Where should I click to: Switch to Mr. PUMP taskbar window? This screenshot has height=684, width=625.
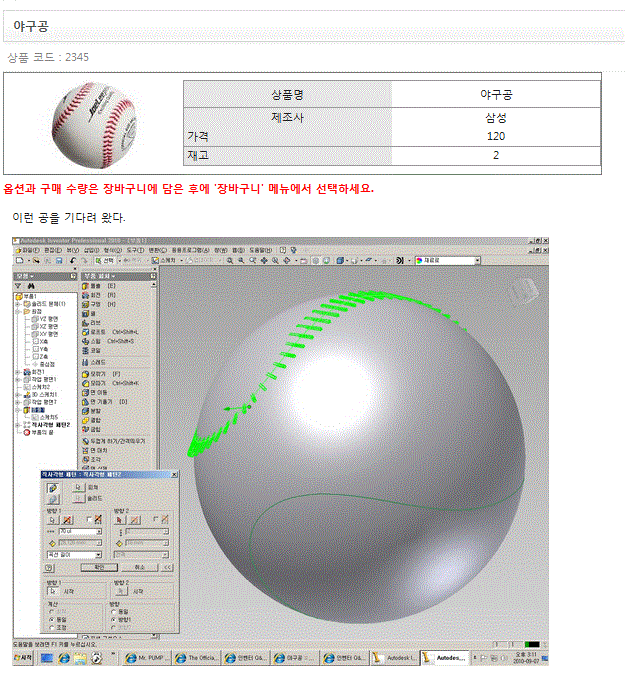coord(145,658)
